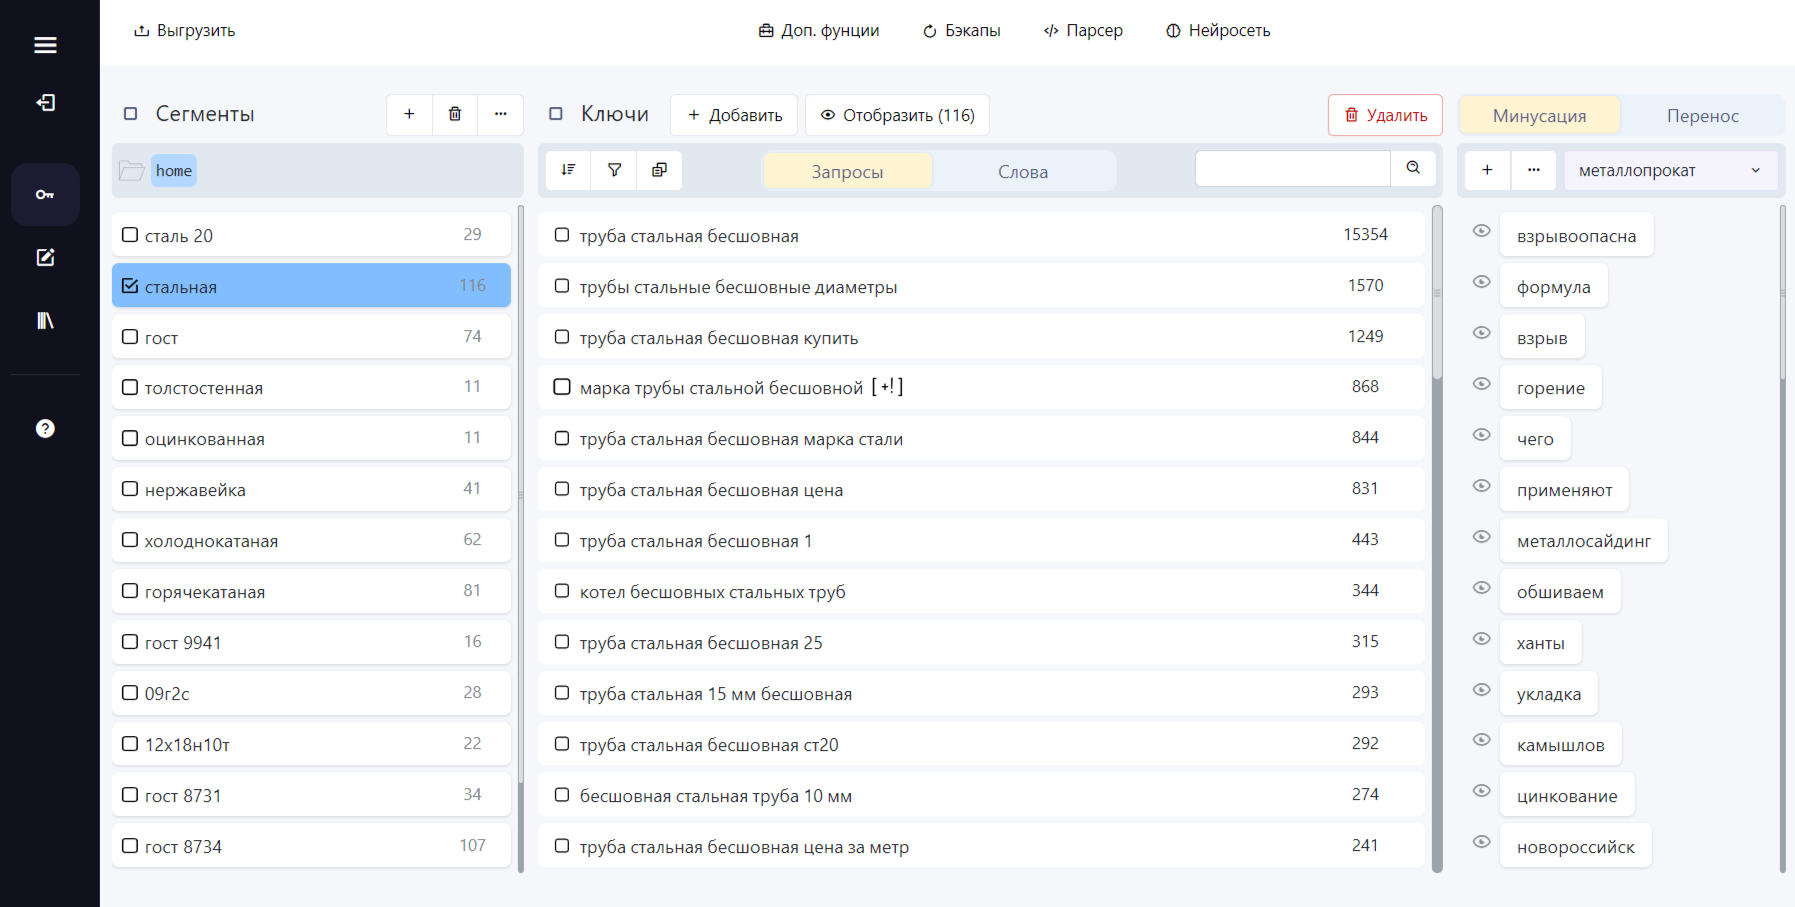Open the library books icon in sidebar
Viewport: 1795px width, 907px height.
(45, 320)
